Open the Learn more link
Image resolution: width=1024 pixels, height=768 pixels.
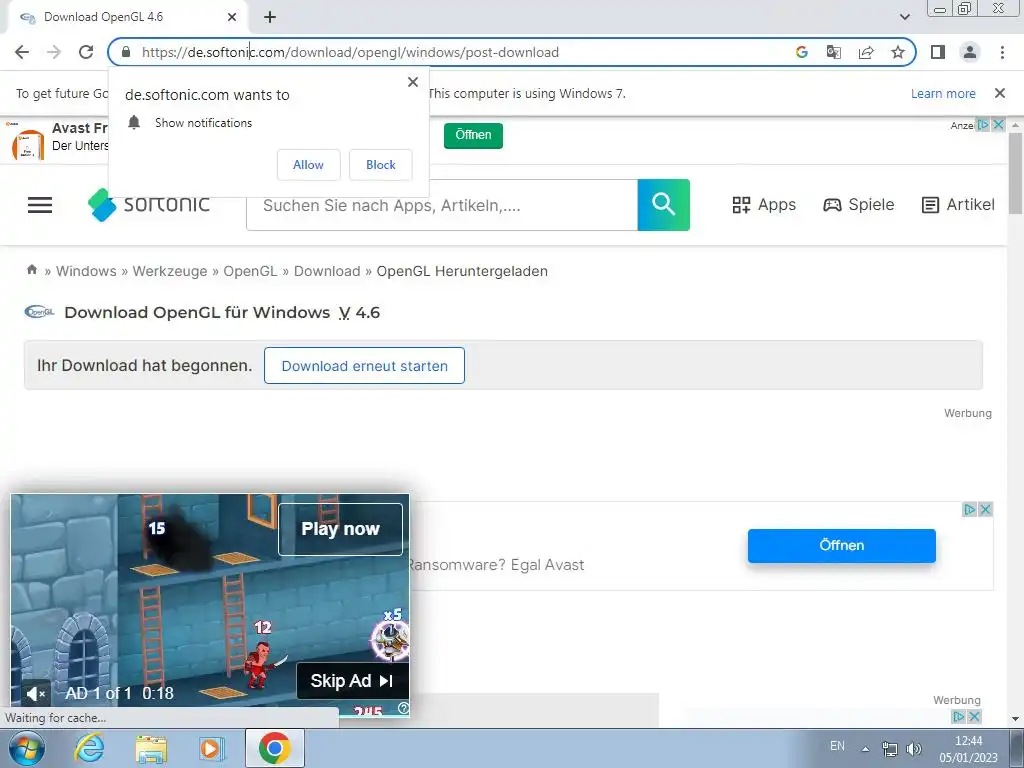943,93
